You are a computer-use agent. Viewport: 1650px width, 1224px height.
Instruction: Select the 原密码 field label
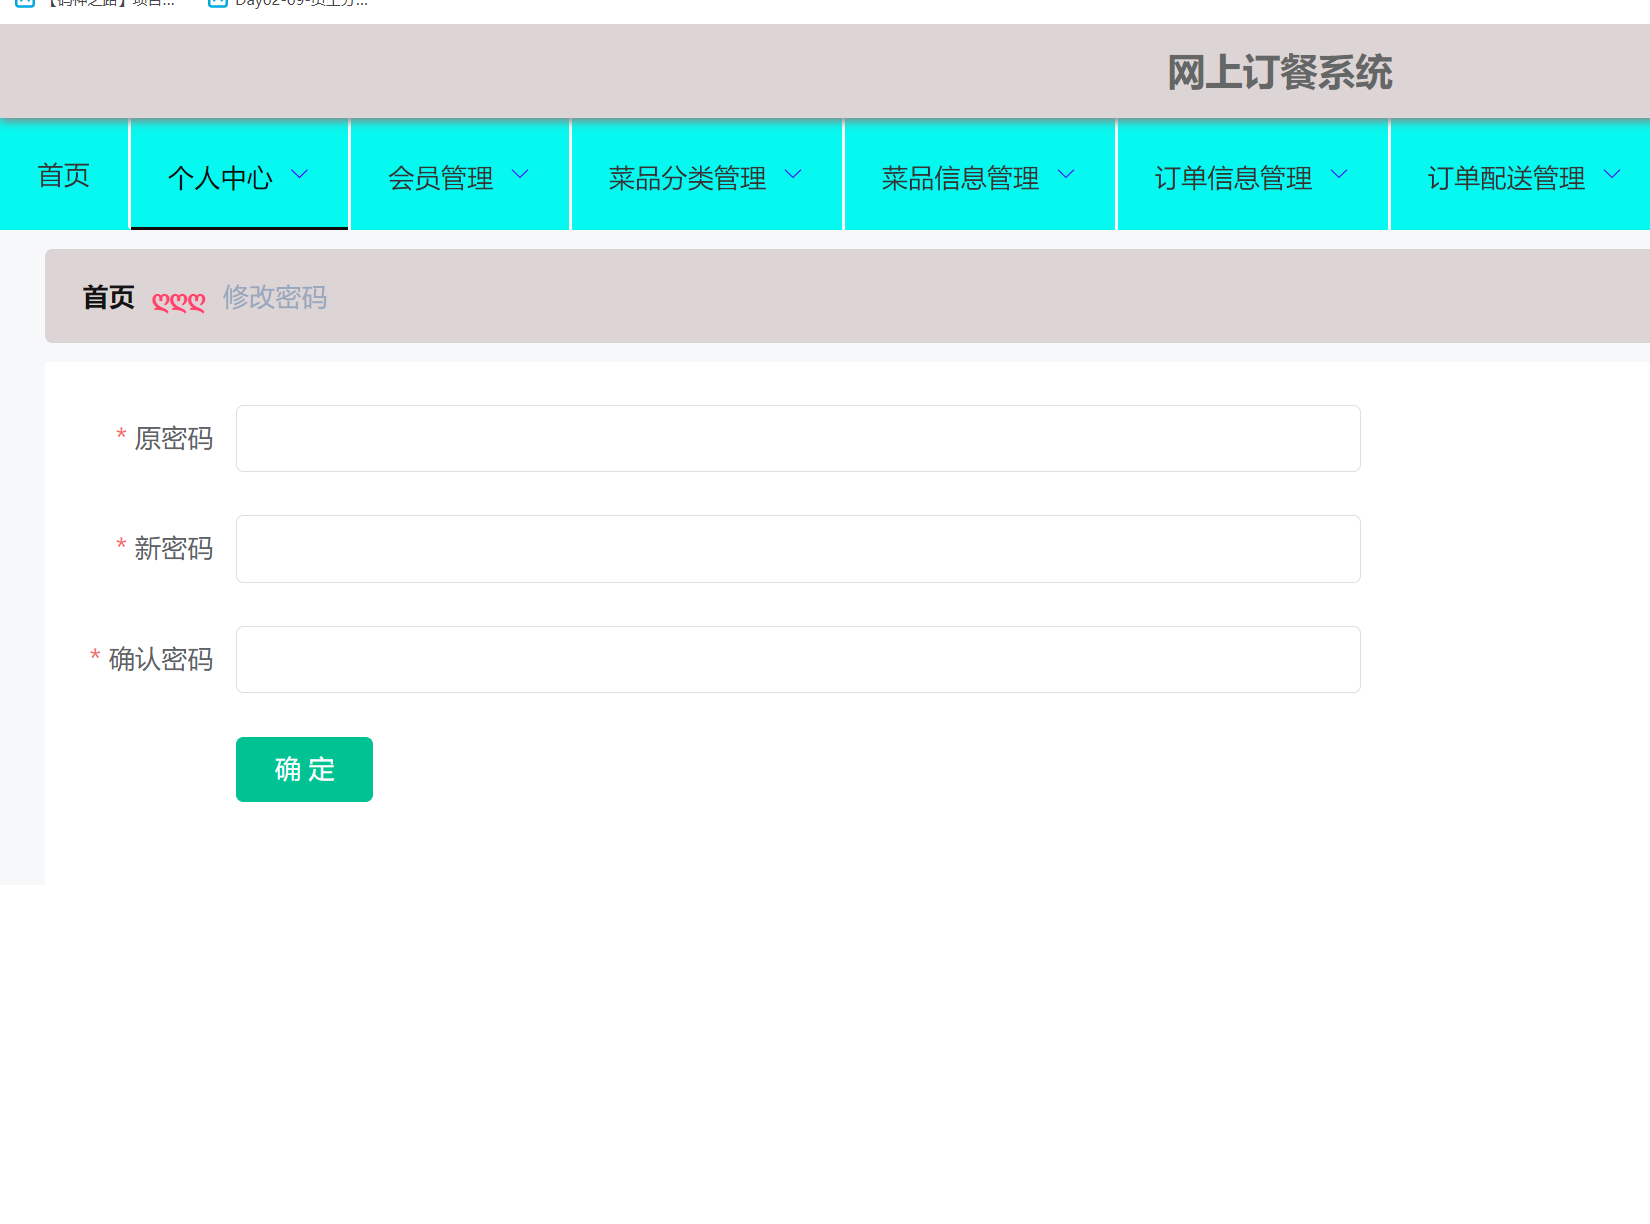pos(174,438)
